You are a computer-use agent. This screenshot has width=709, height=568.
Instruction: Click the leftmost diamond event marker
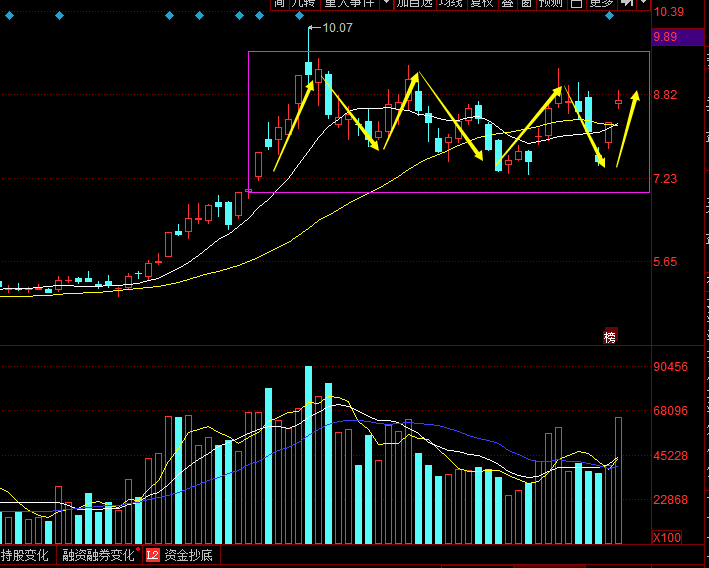click(9, 16)
